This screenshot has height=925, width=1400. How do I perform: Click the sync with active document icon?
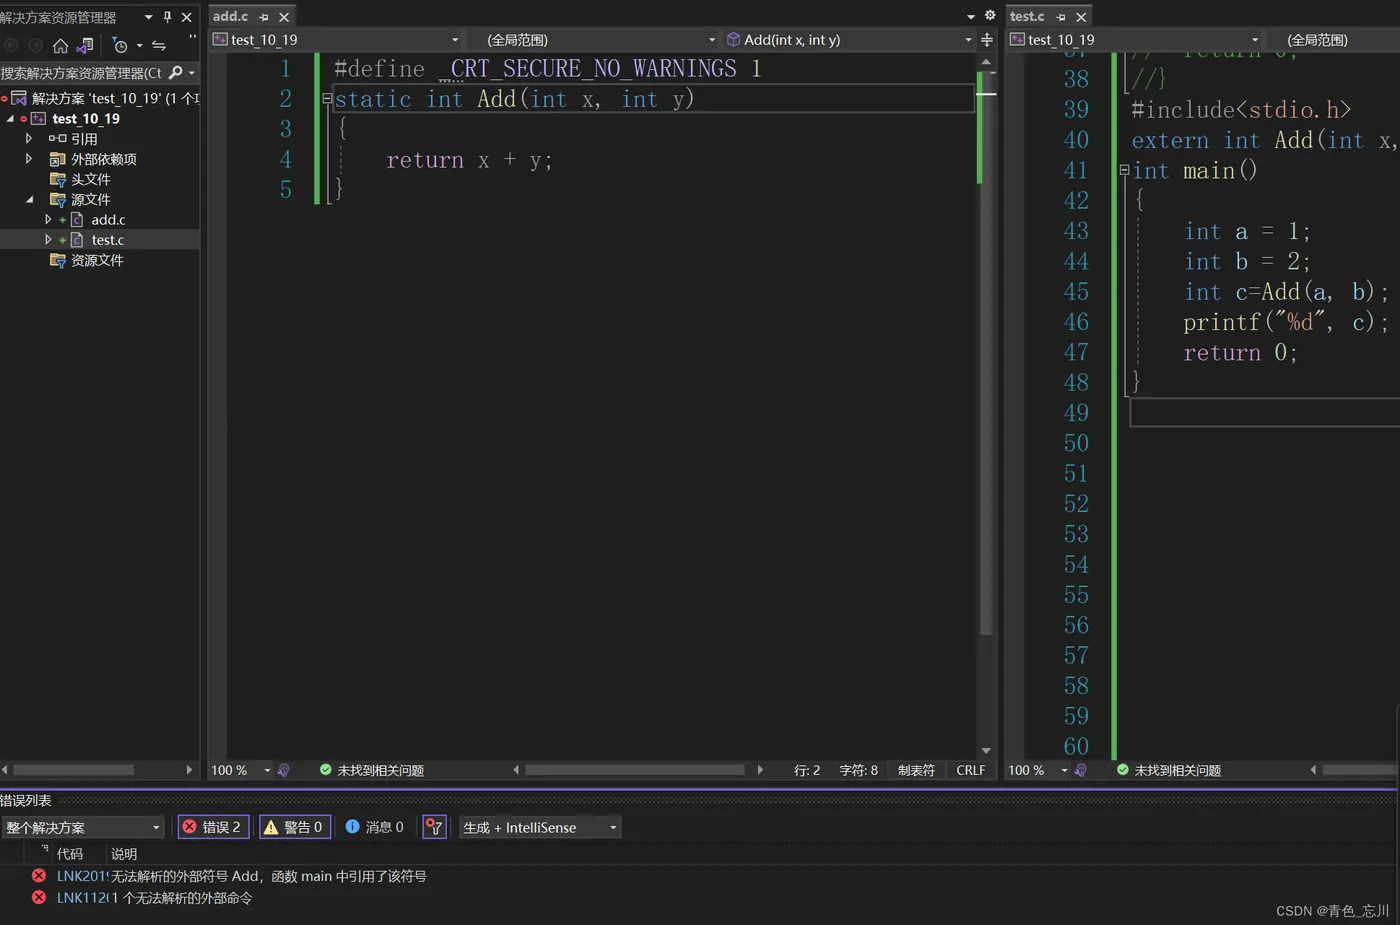click(159, 45)
